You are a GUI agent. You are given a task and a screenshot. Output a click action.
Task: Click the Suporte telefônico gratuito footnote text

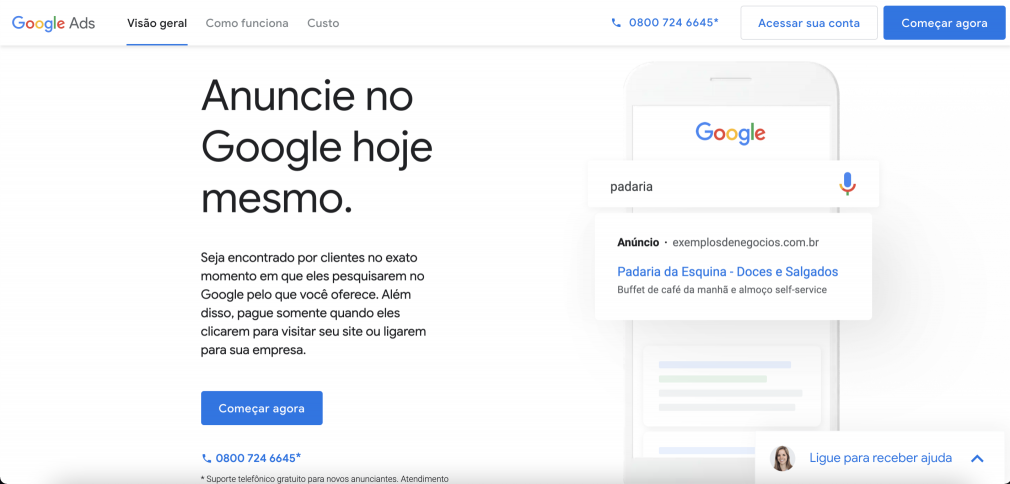pos(324,479)
